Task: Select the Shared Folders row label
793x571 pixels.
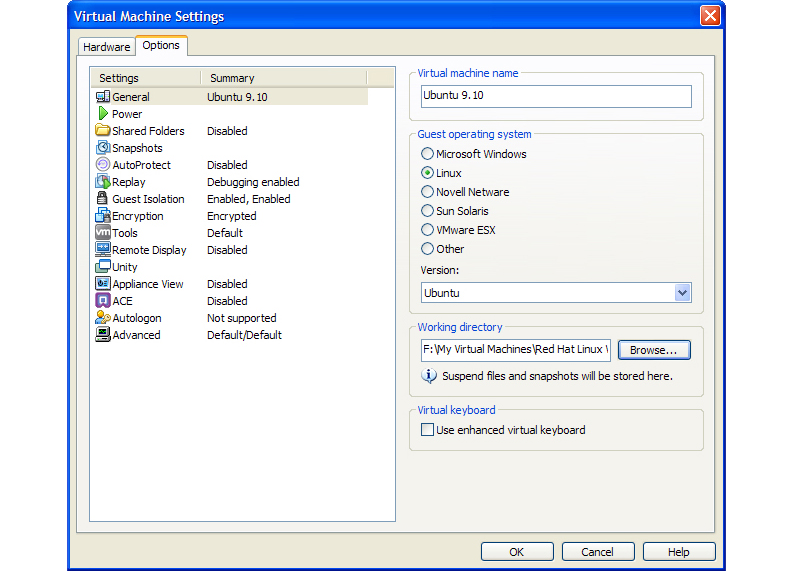Action: click(x=148, y=131)
